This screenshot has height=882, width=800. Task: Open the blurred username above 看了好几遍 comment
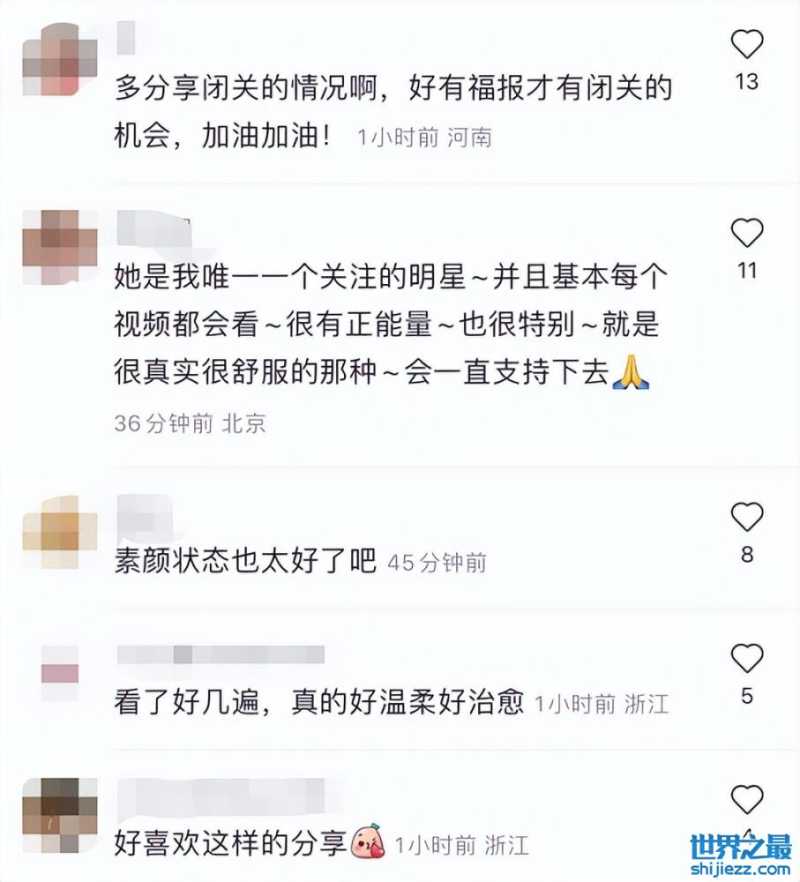point(221,655)
